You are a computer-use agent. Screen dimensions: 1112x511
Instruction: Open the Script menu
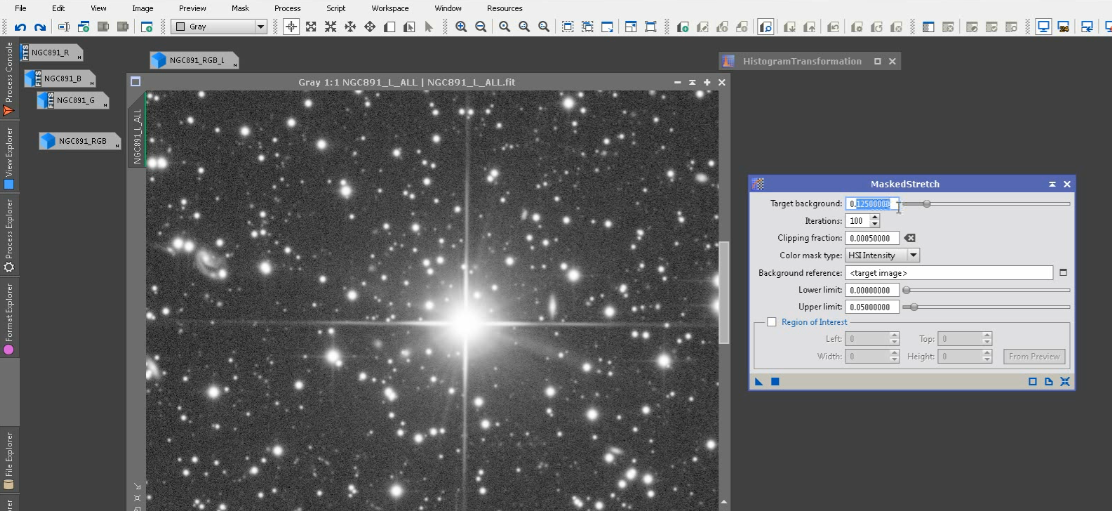point(336,8)
